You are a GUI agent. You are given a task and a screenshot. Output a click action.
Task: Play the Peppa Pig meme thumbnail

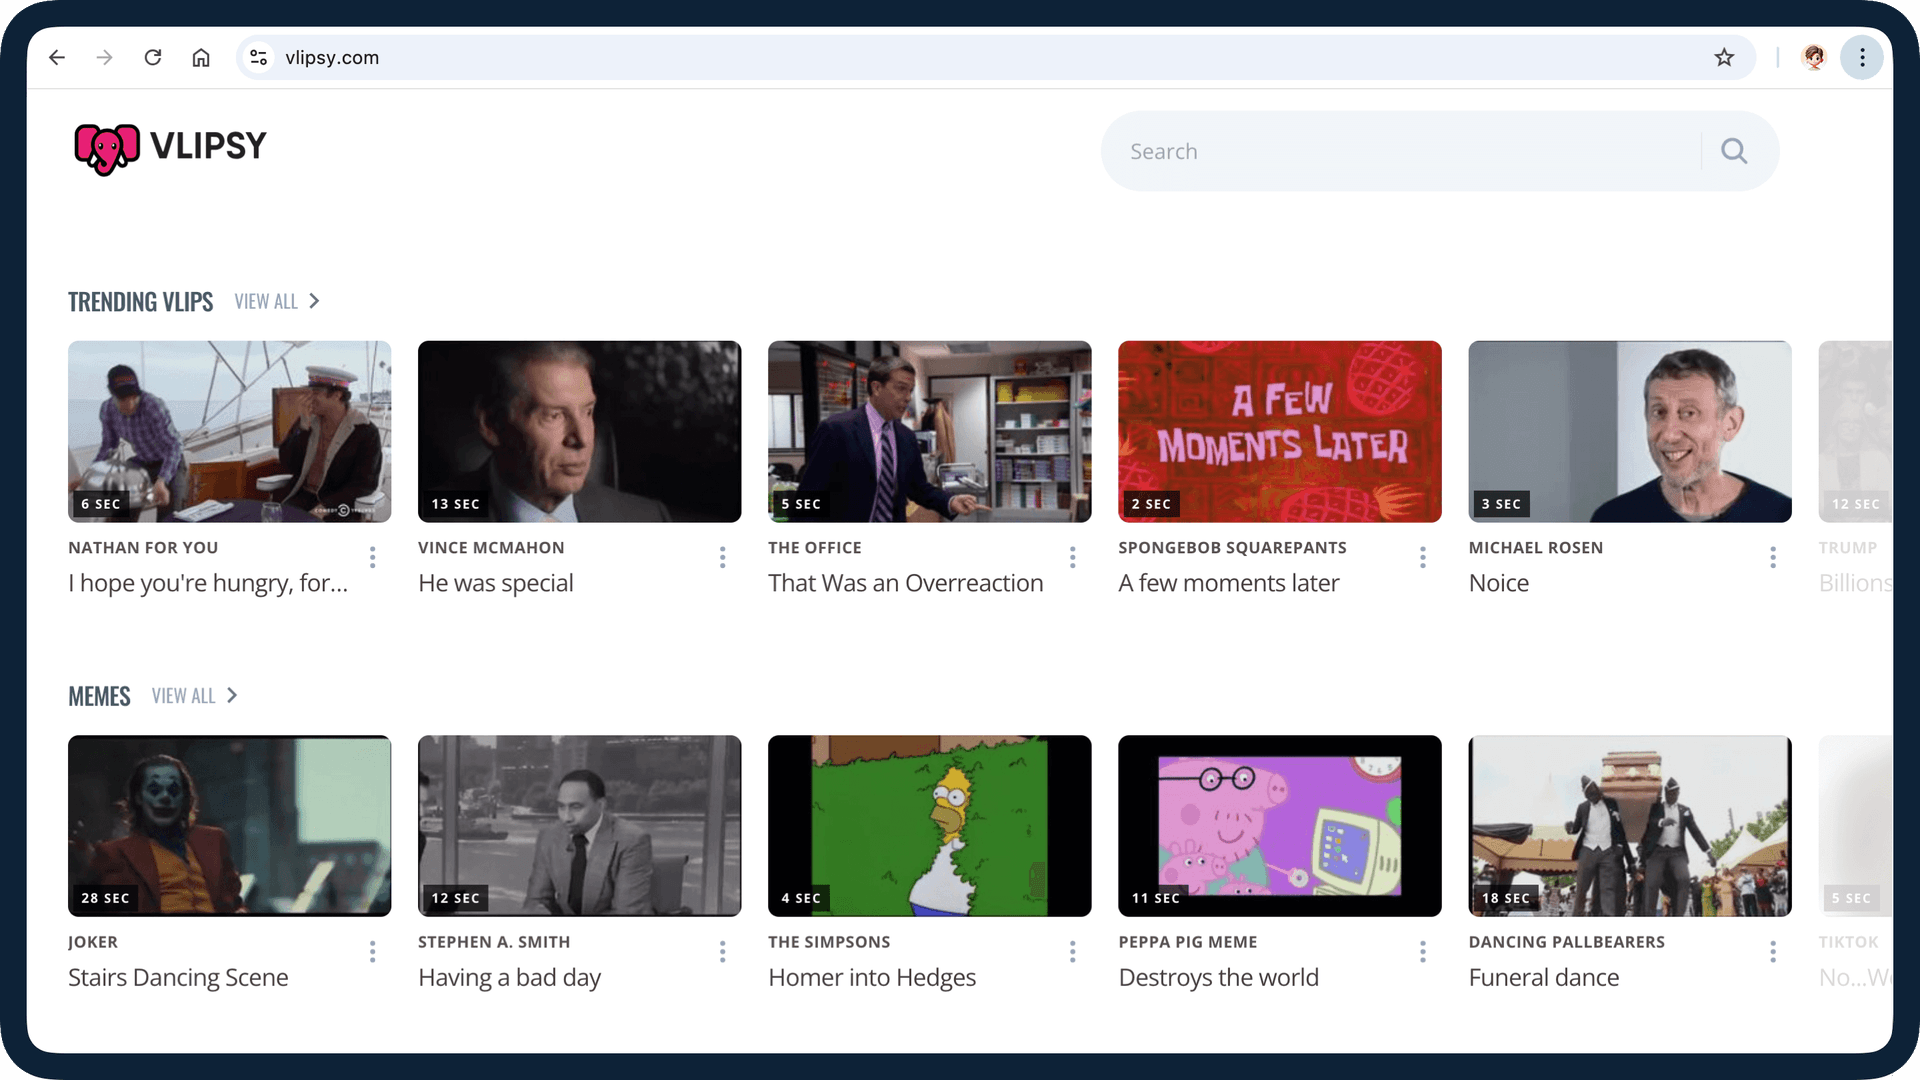click(x=1279, y=826)
